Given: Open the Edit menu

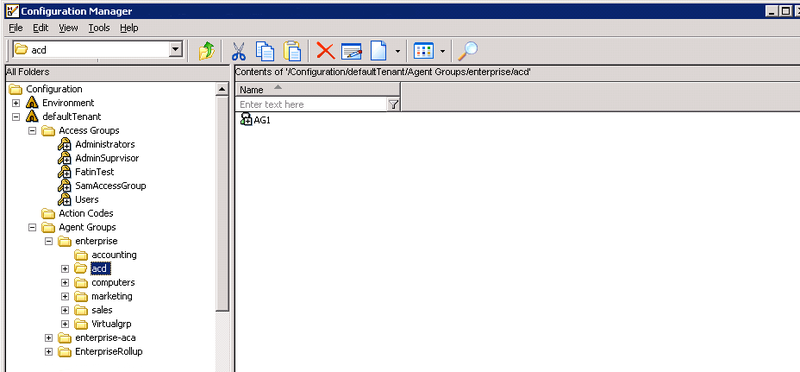Looking at the screenshot, I should coord(41,28).
